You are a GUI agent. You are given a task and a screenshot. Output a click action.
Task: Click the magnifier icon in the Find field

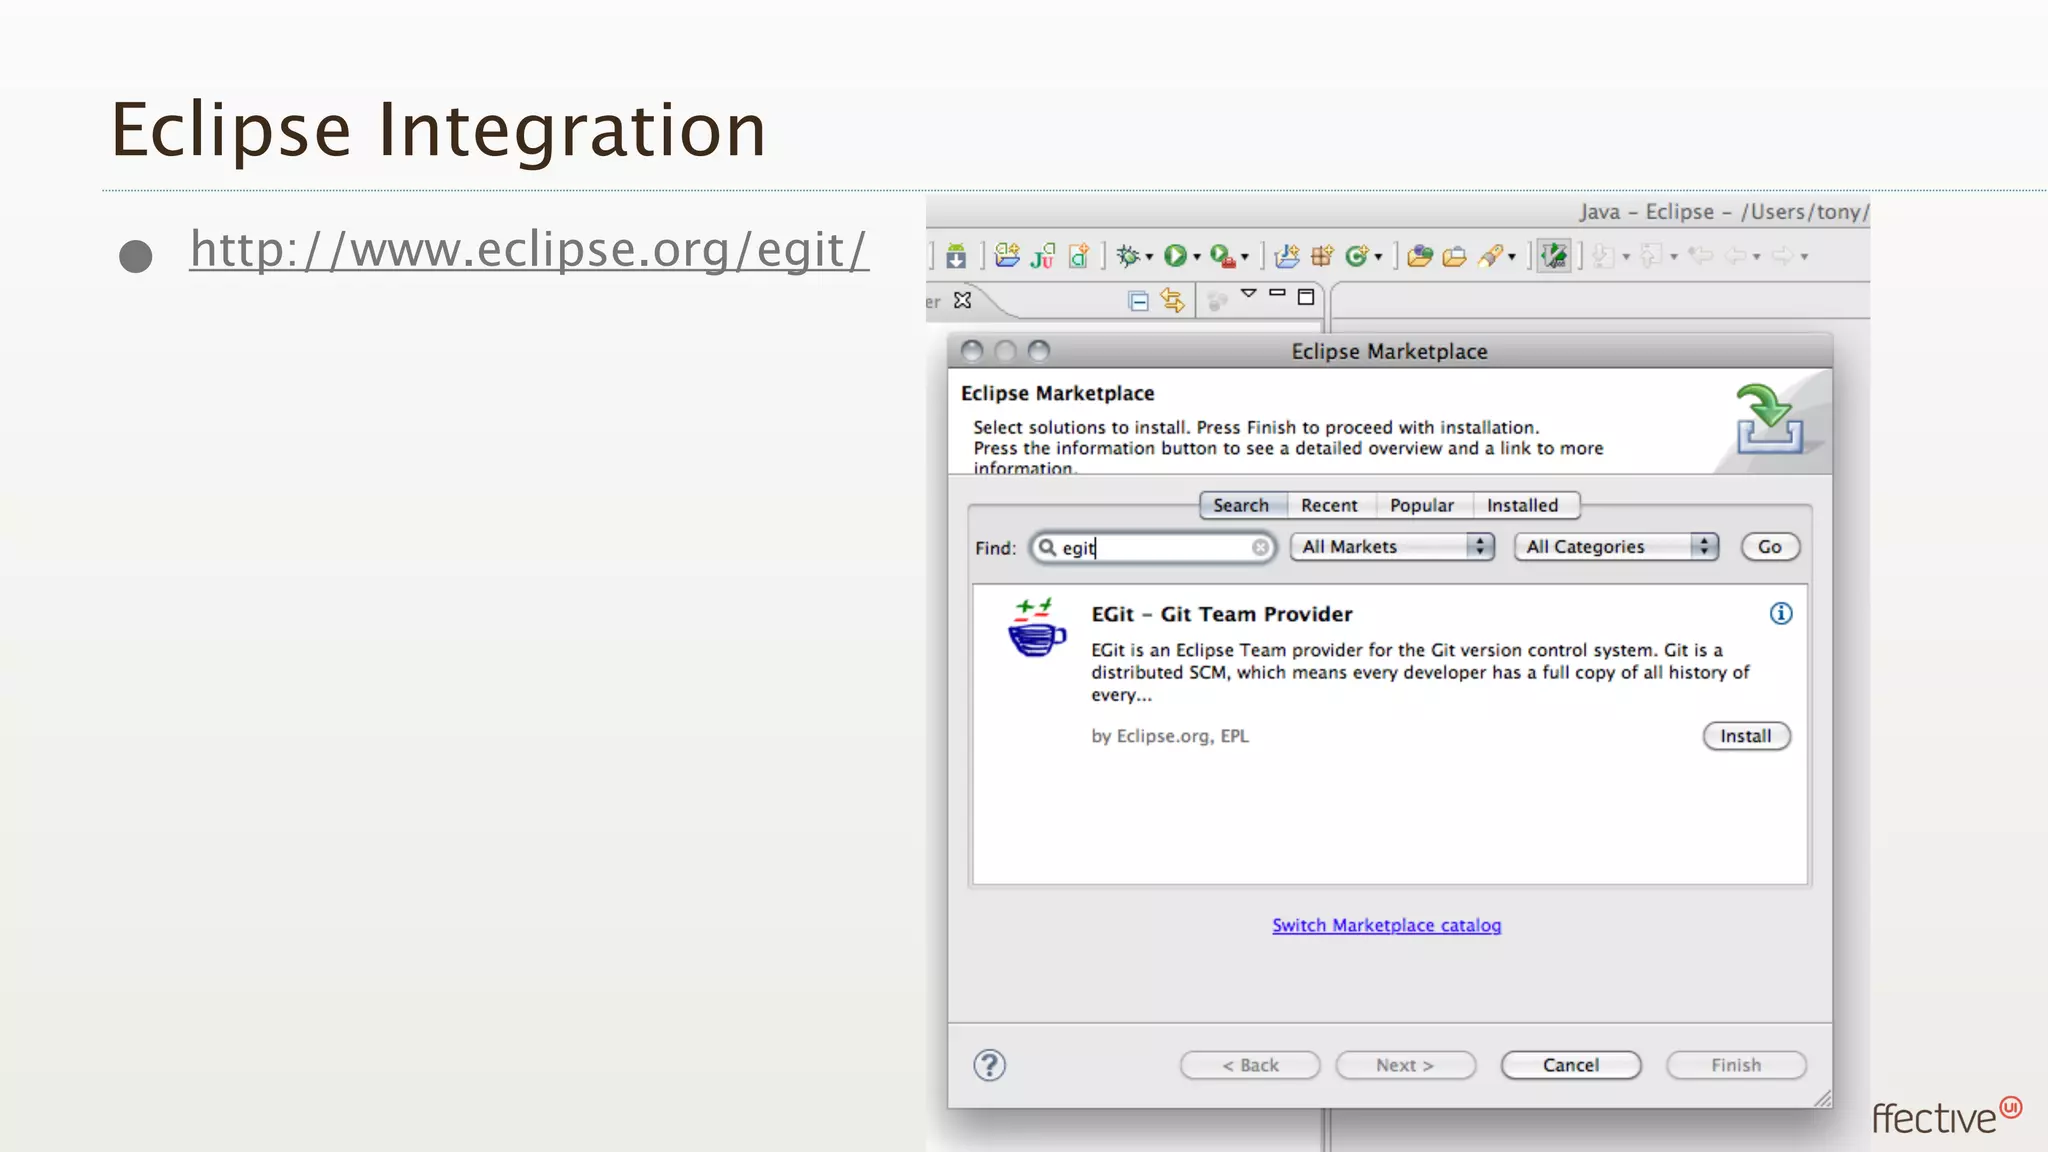1047,547
